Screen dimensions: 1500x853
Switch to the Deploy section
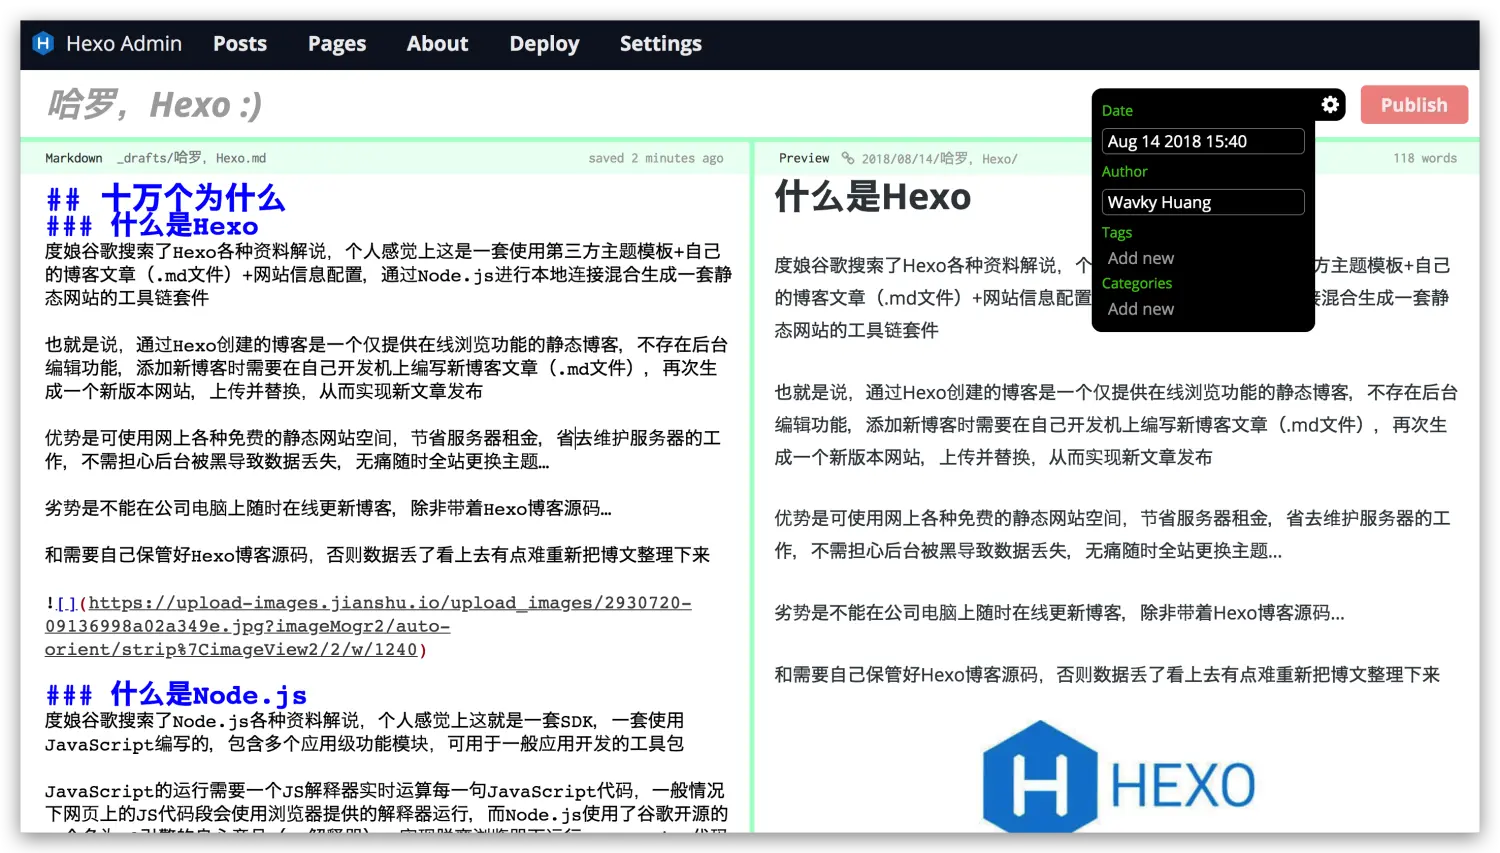544,44
